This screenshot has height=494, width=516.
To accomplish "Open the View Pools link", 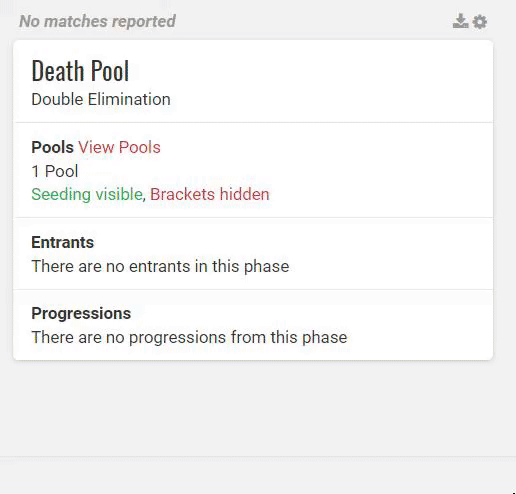I will (119, 147).
